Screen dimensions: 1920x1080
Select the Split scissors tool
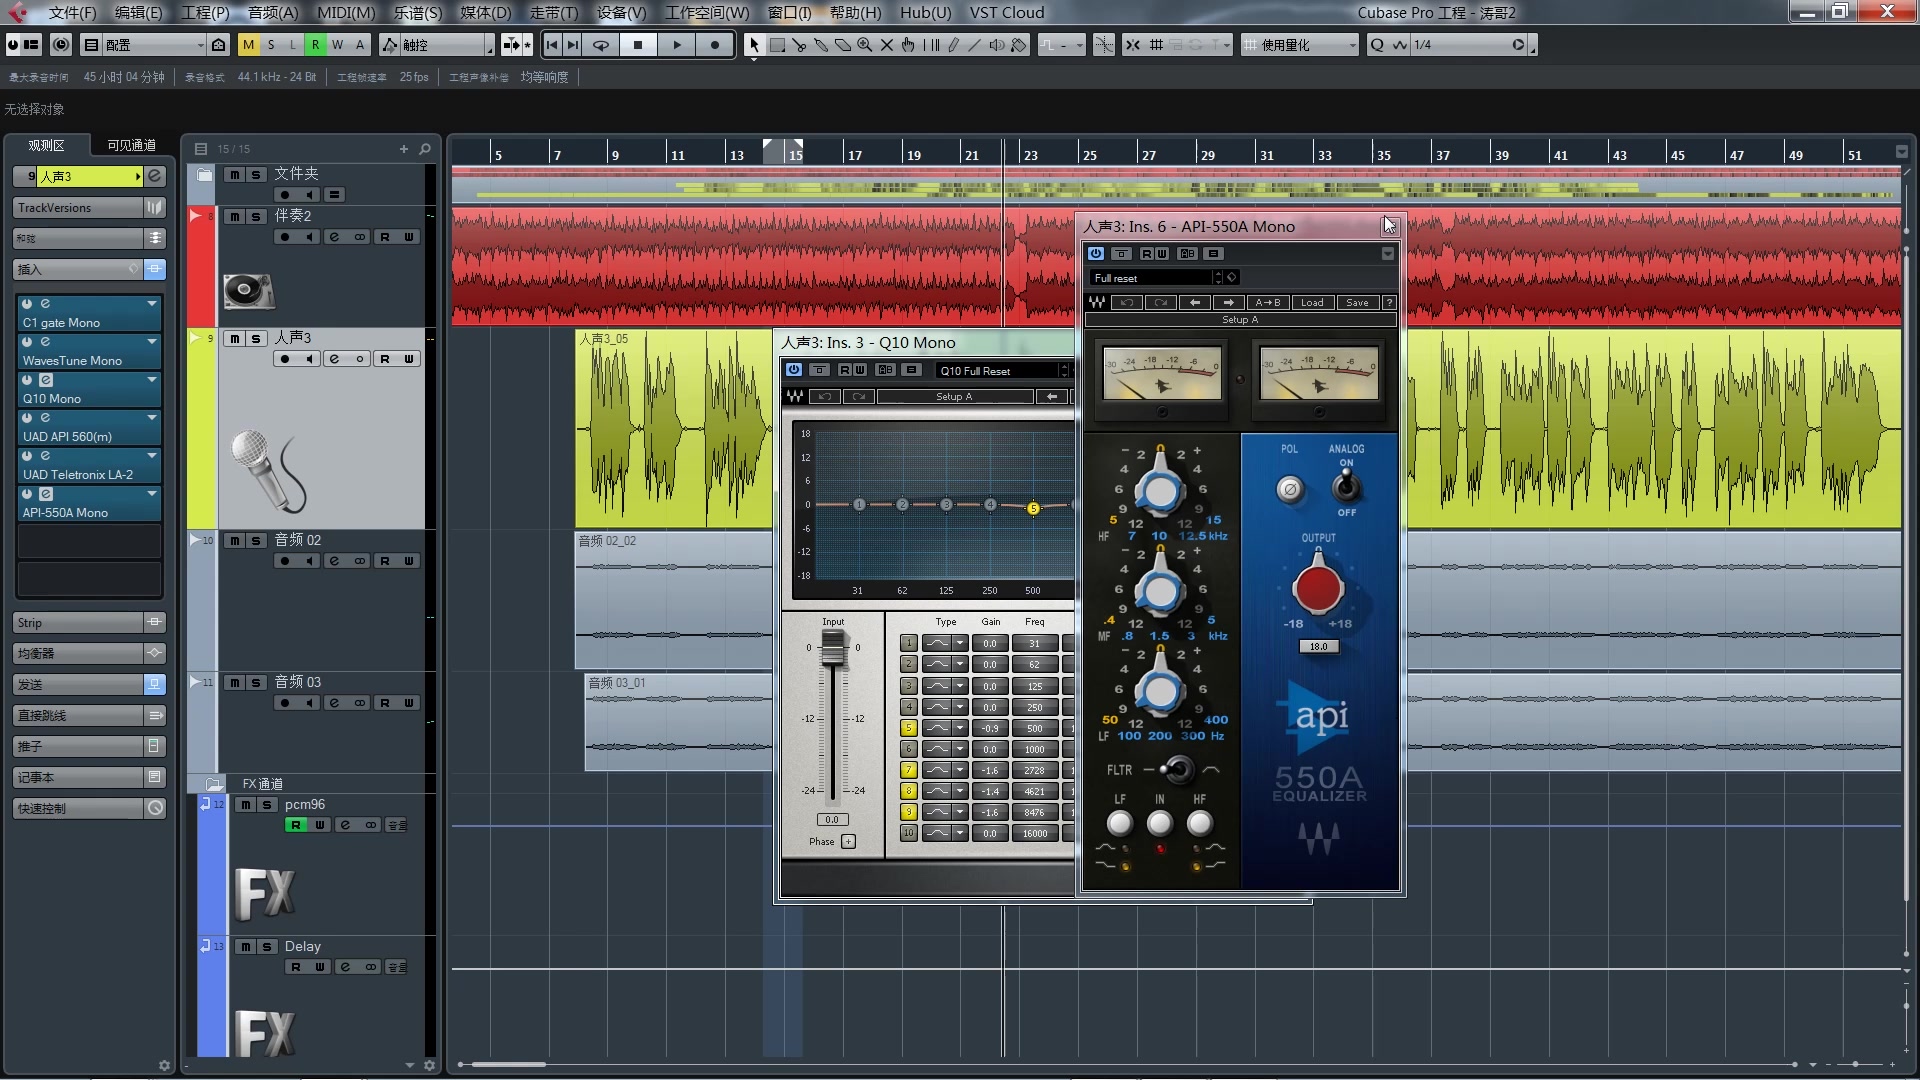pos(799,45)
